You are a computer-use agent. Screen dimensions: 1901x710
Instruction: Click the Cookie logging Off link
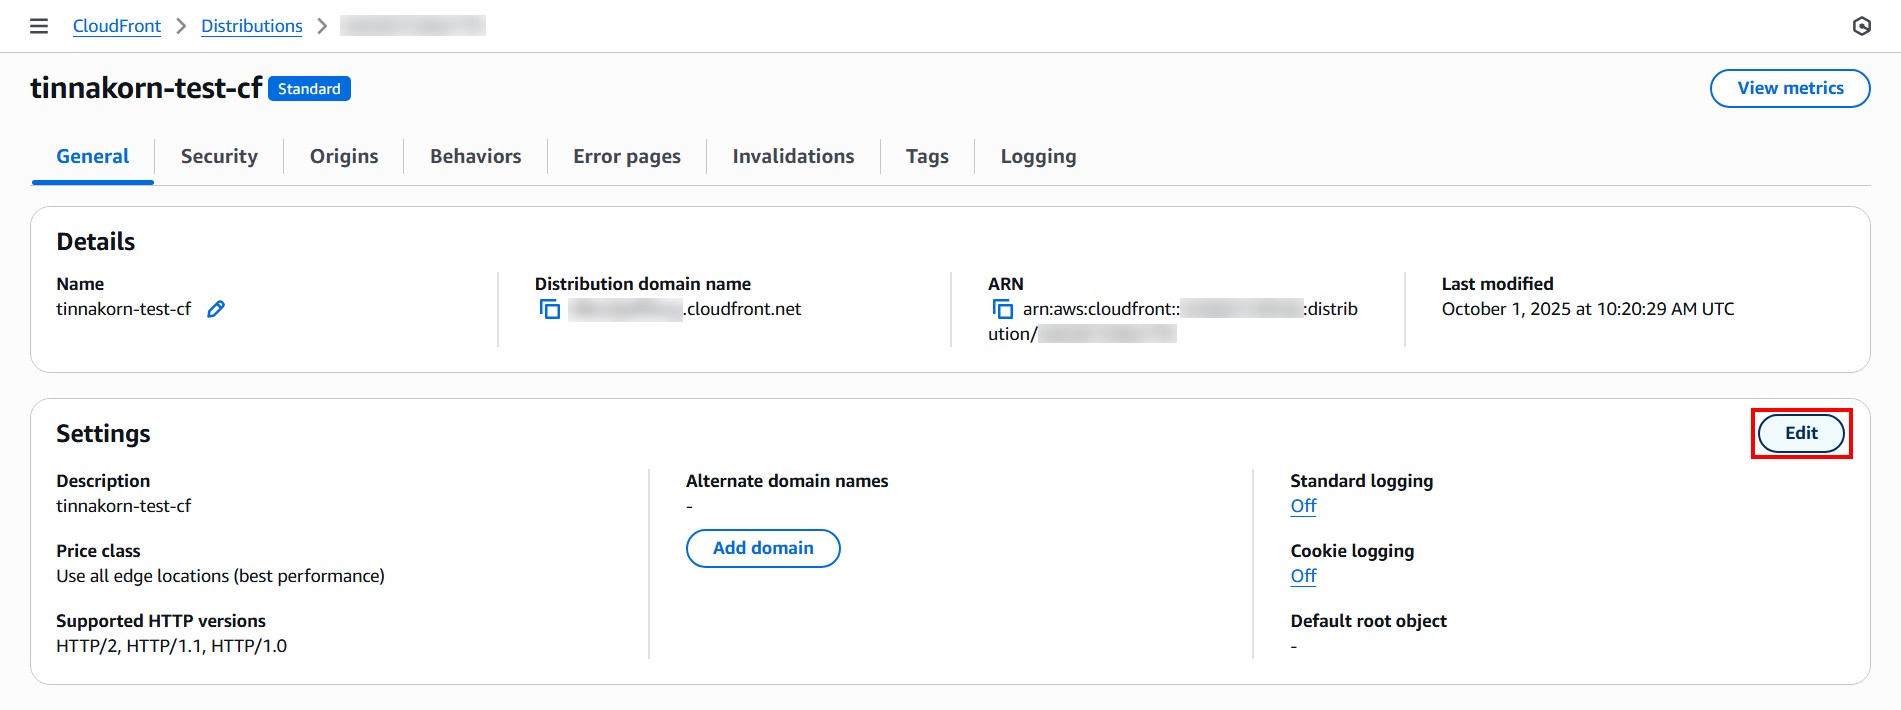click(x=1303, y=576)
